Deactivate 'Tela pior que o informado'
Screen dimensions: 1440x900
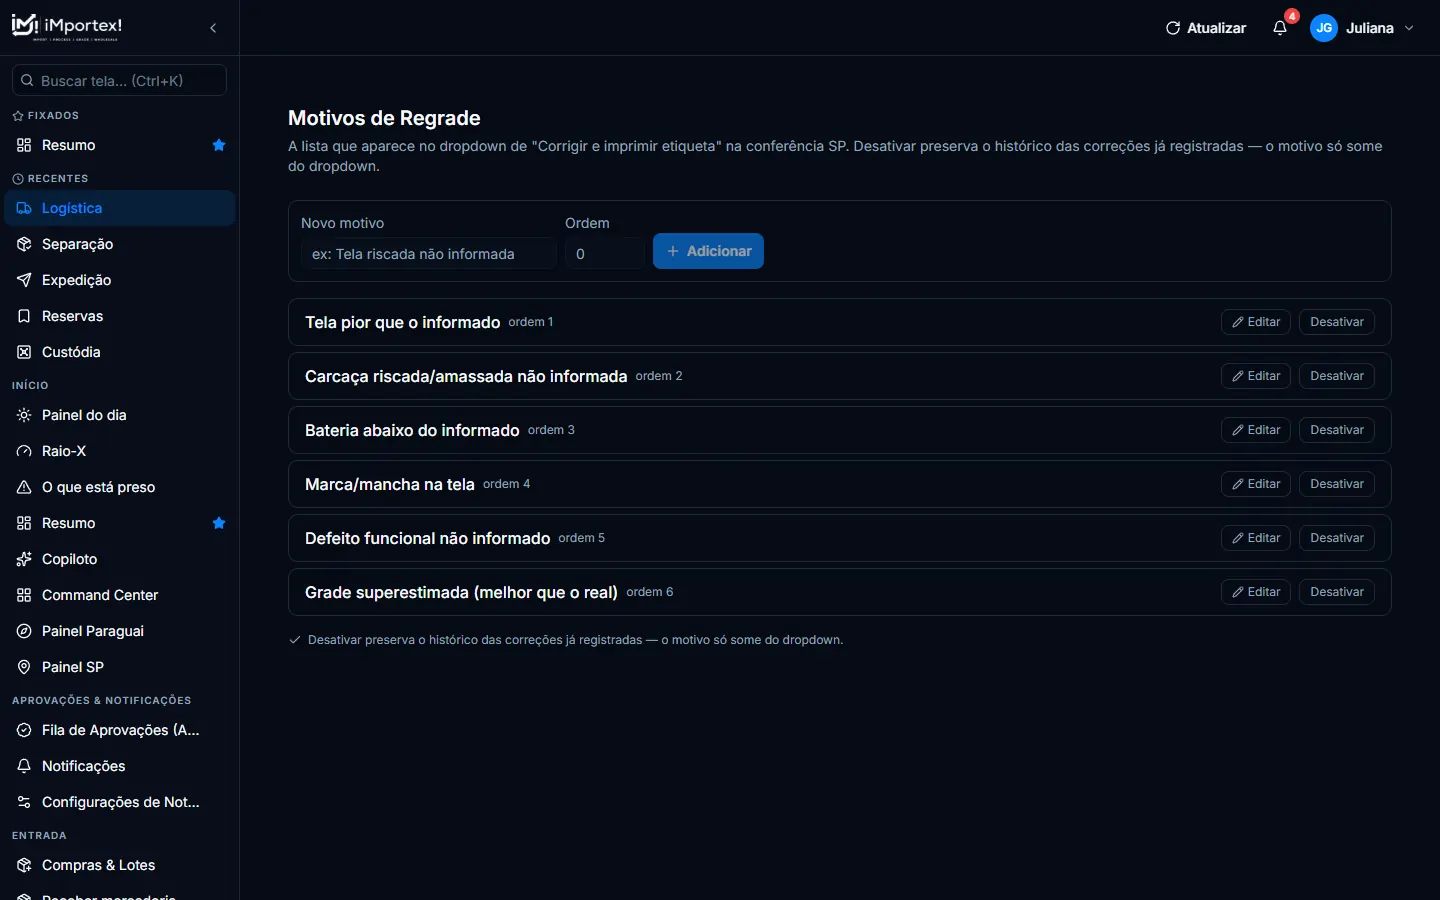click(x=1337, y=322)
